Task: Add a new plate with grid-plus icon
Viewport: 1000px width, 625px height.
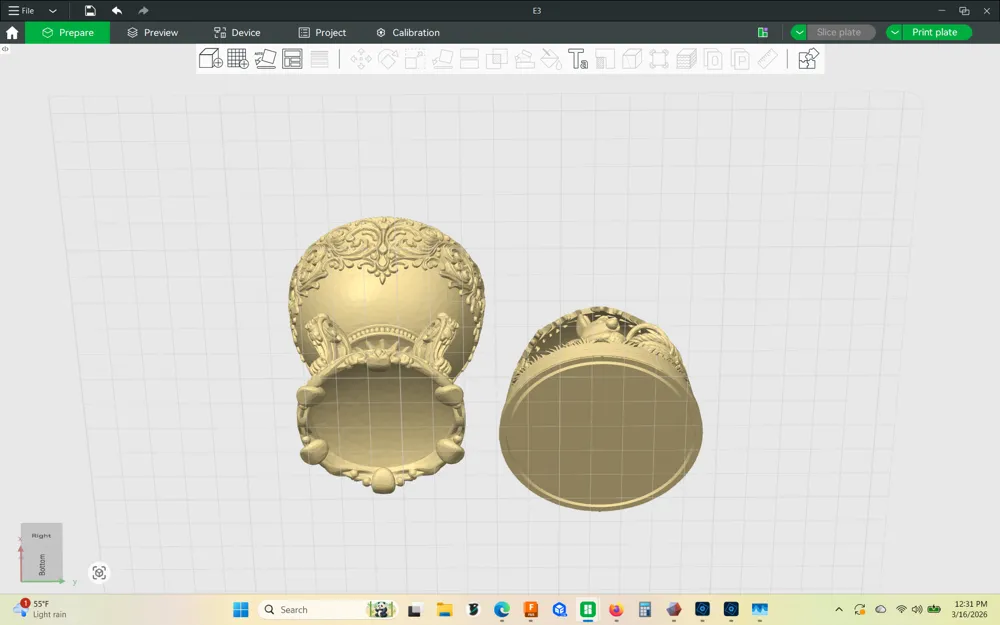Action: tap(238, 59)
